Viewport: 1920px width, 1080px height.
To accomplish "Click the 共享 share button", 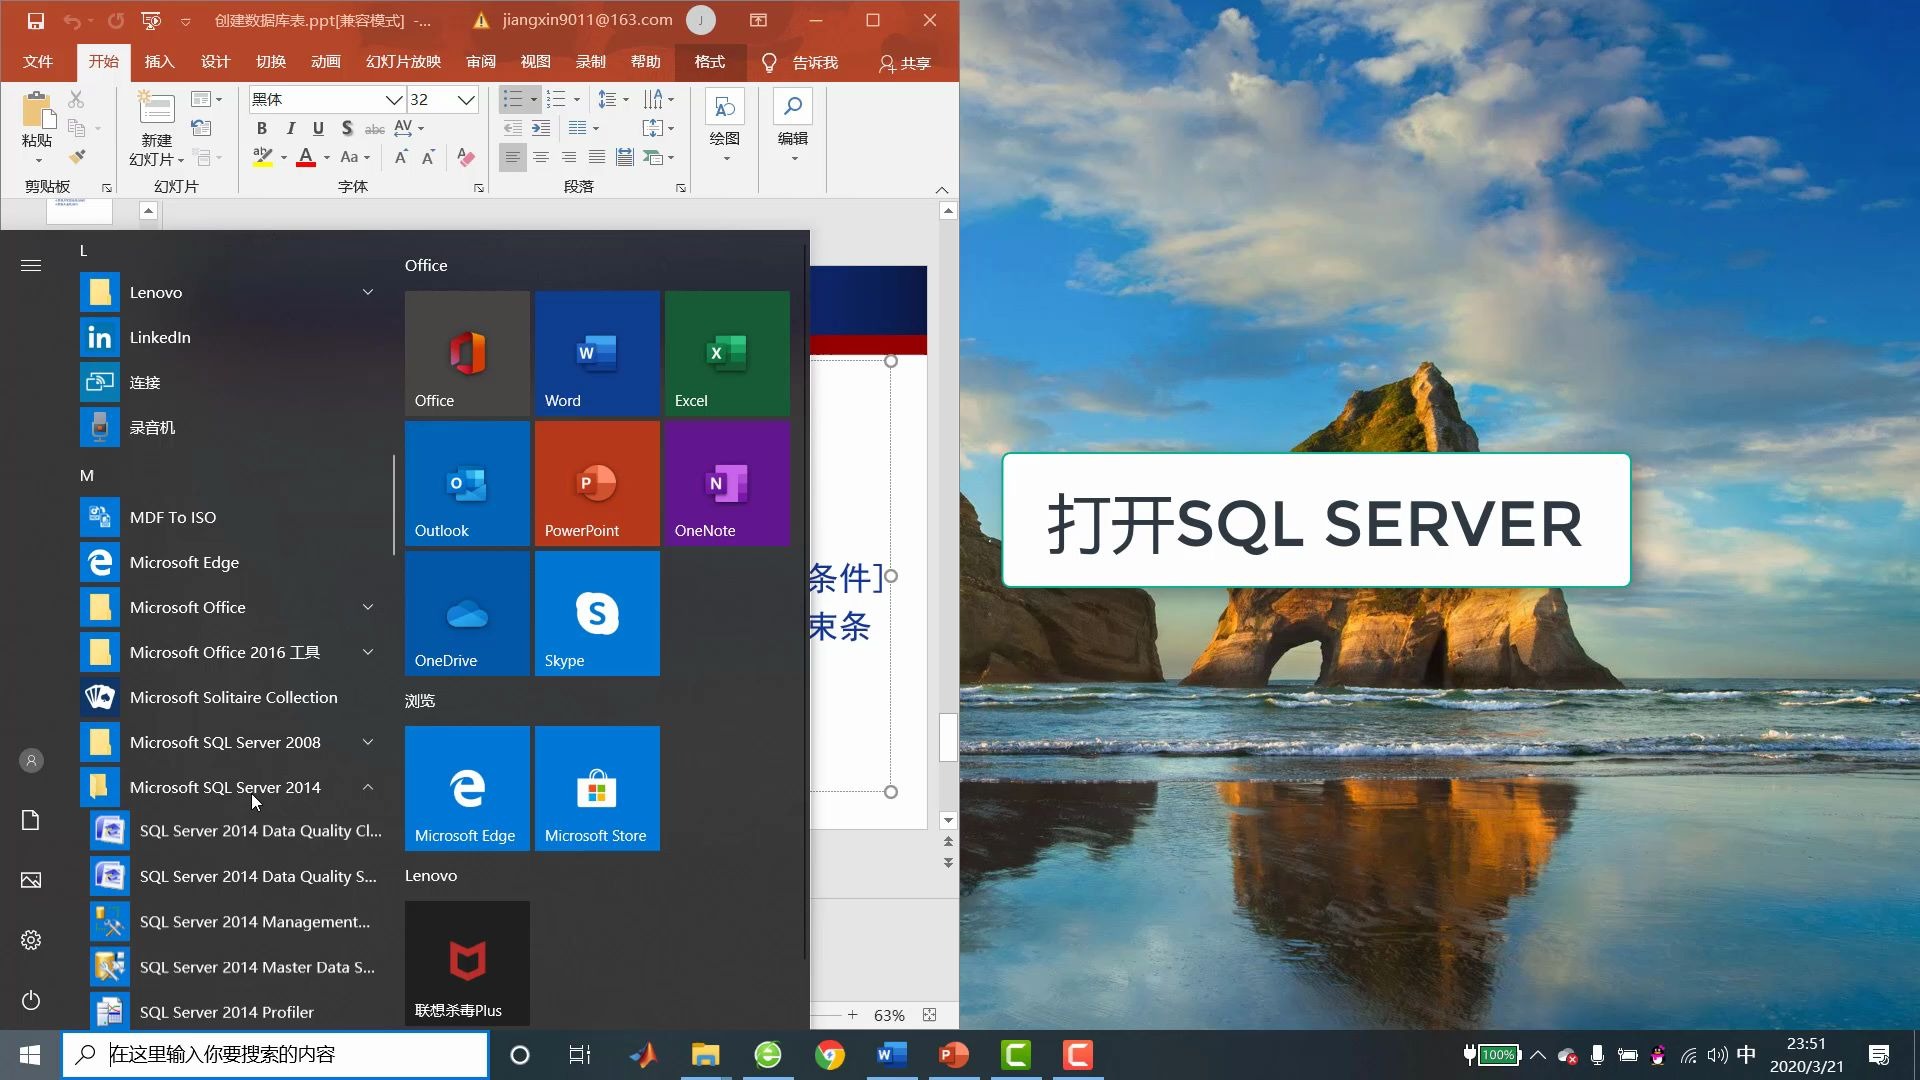I will (x=905, y=63).
